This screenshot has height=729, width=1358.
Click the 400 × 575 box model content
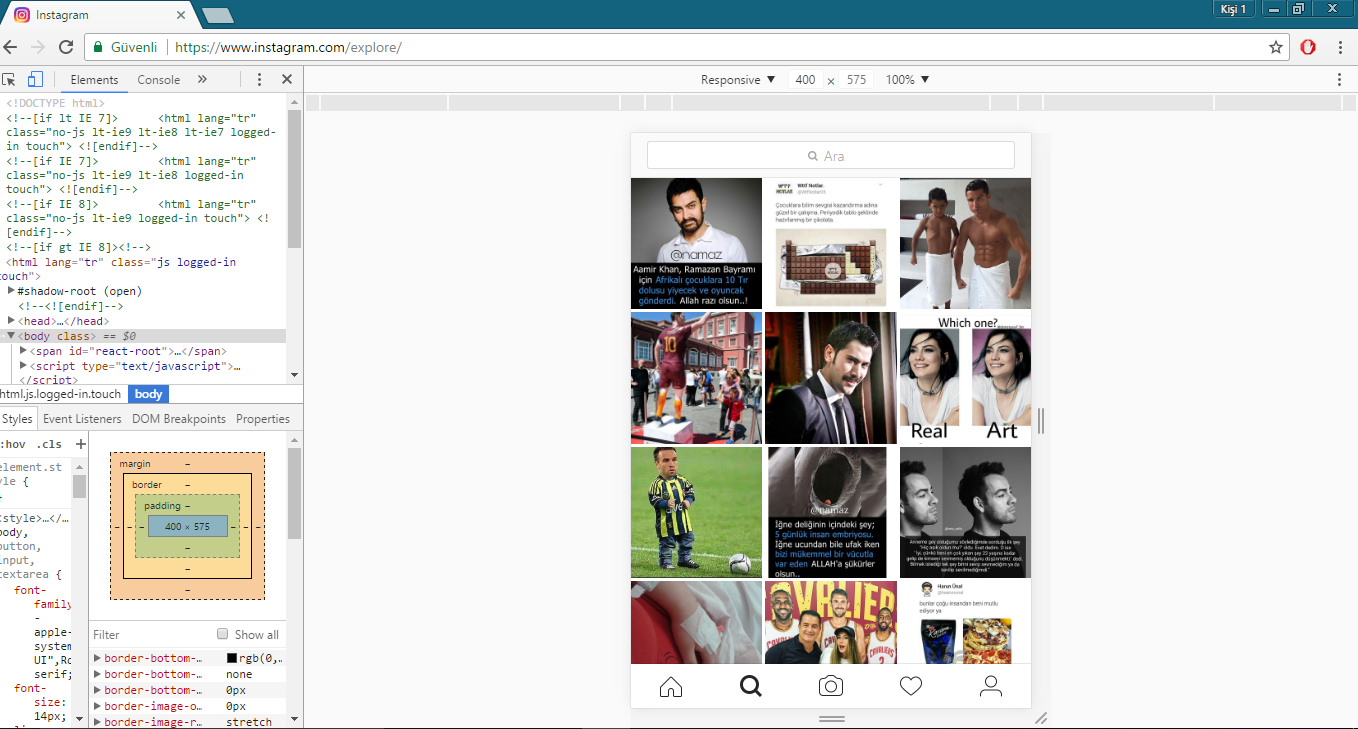click(x=188, y=526)
